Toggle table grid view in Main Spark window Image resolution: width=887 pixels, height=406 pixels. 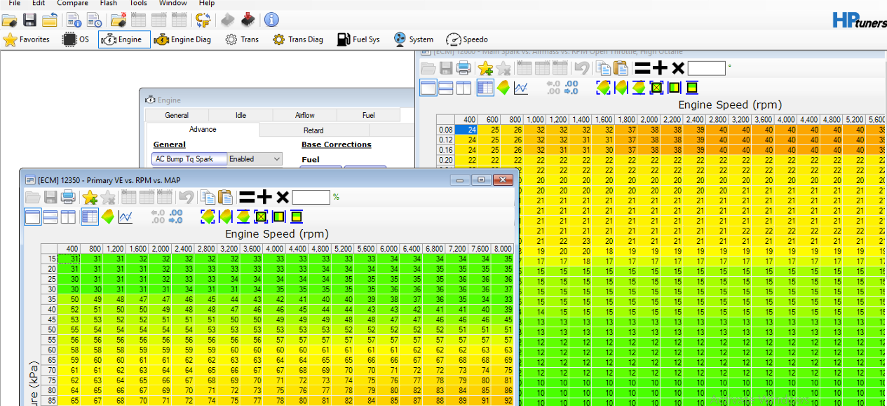(x=485, y=88)
